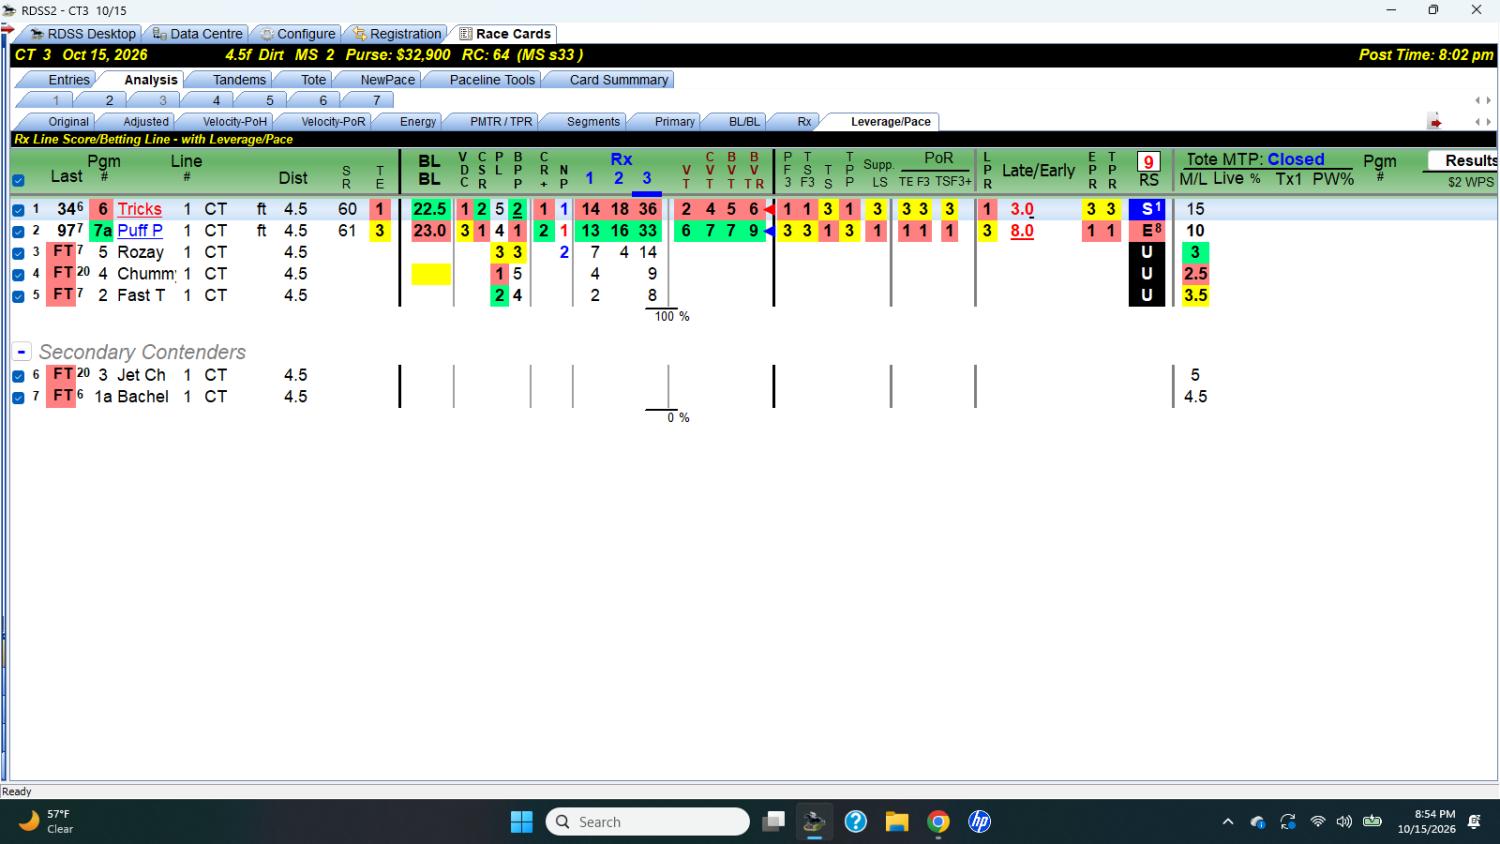
Task: Uncheck the checkbox for the Puff P row
Action: [18, 231]
